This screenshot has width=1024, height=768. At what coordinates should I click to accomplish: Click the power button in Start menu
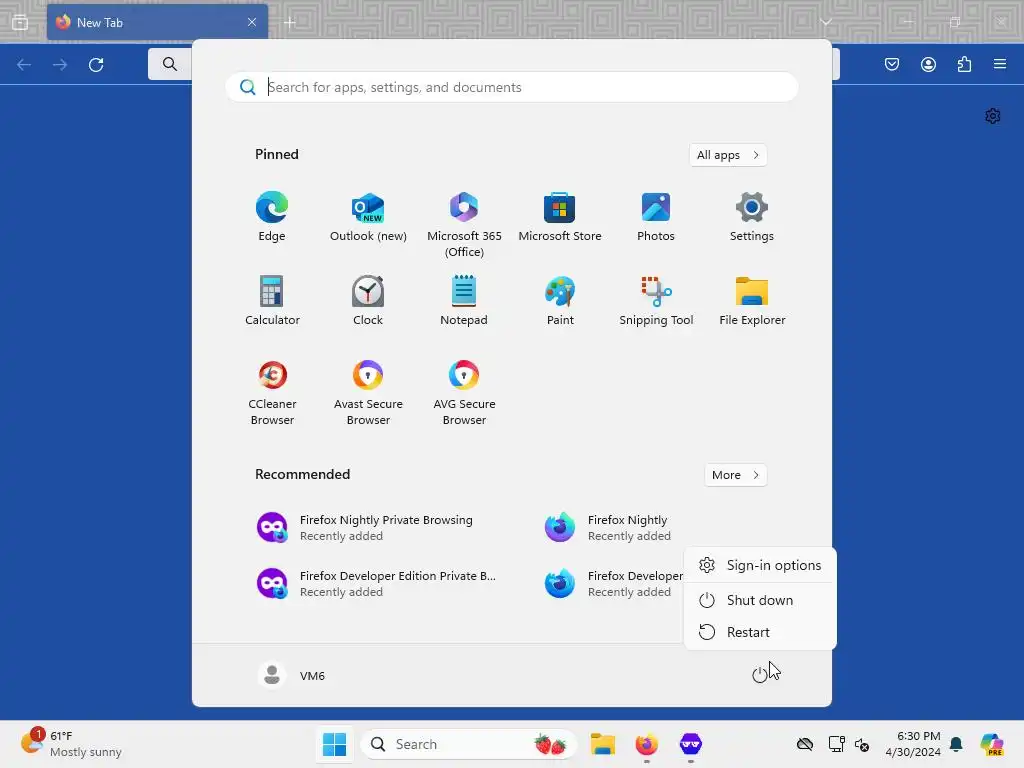tap(759, 675)
